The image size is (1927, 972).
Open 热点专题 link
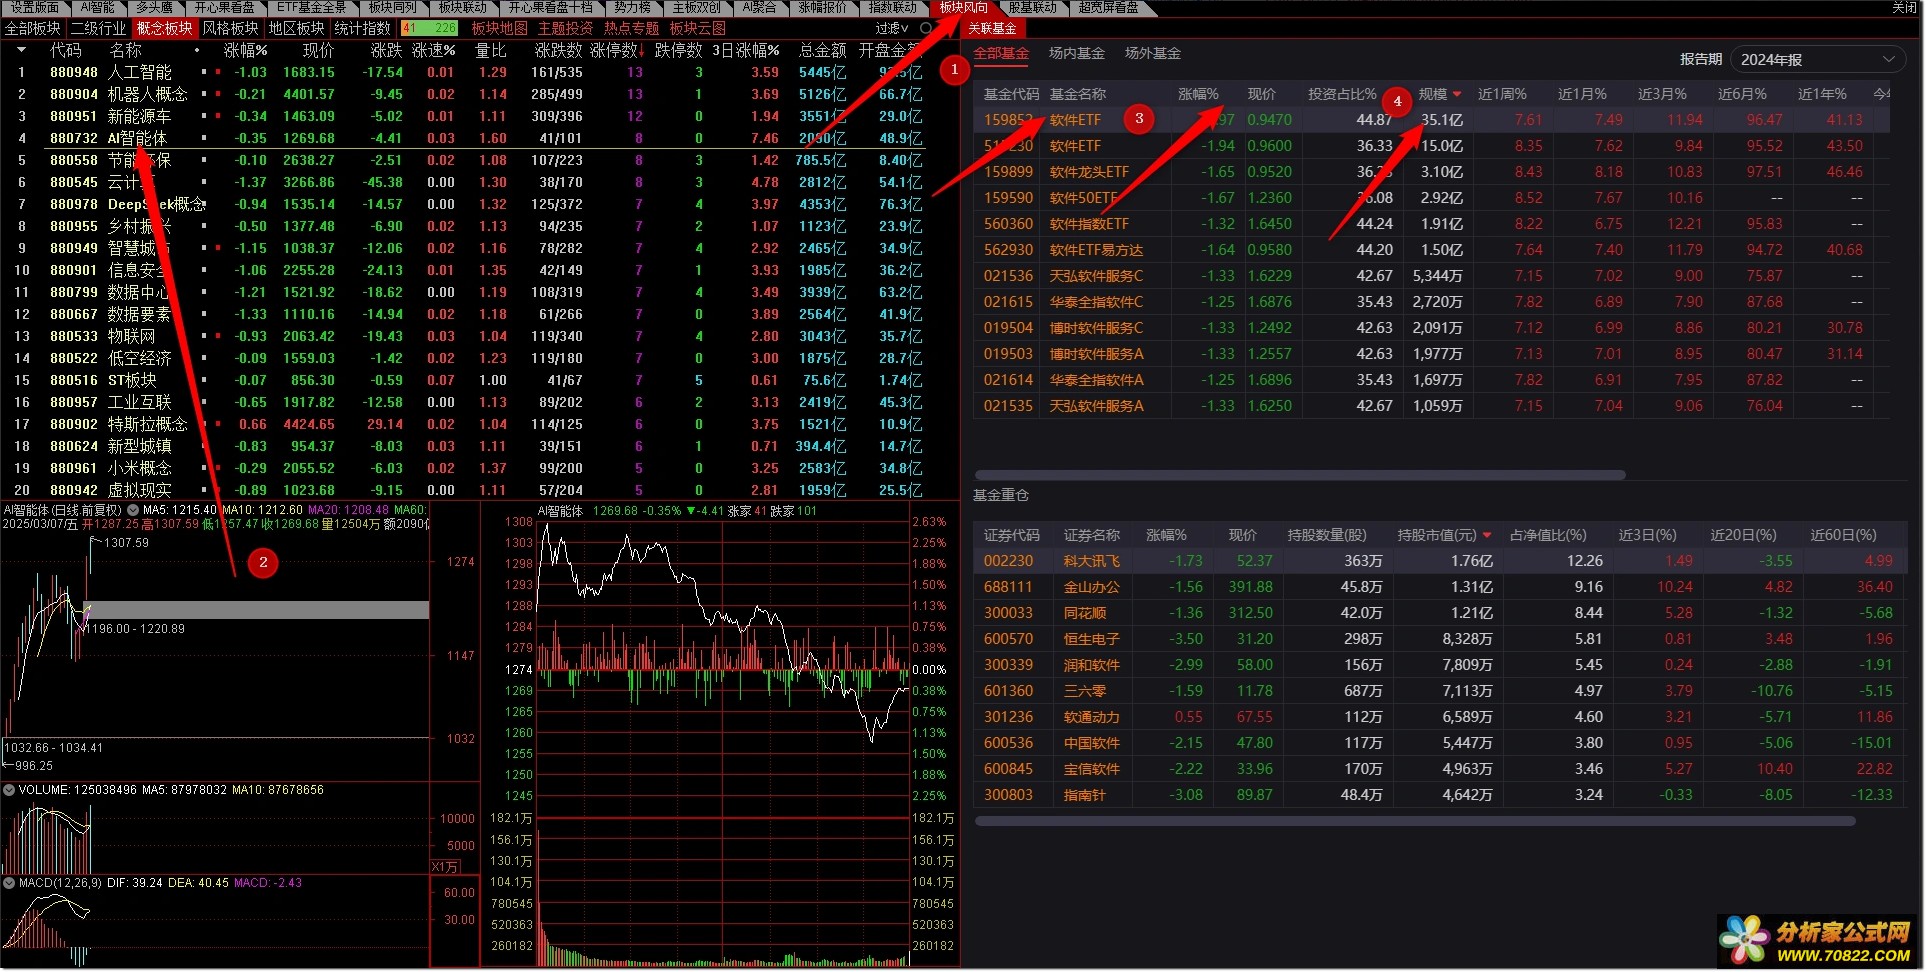pos(631,28)
